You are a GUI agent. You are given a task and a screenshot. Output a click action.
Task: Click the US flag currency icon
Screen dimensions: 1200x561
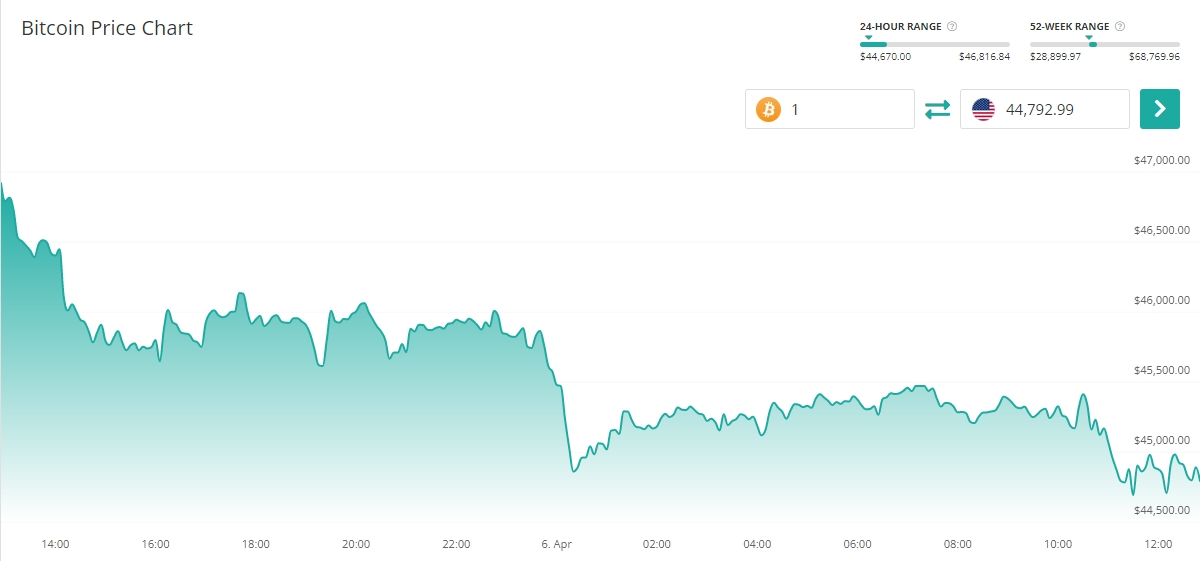click(x=983, y=109)
